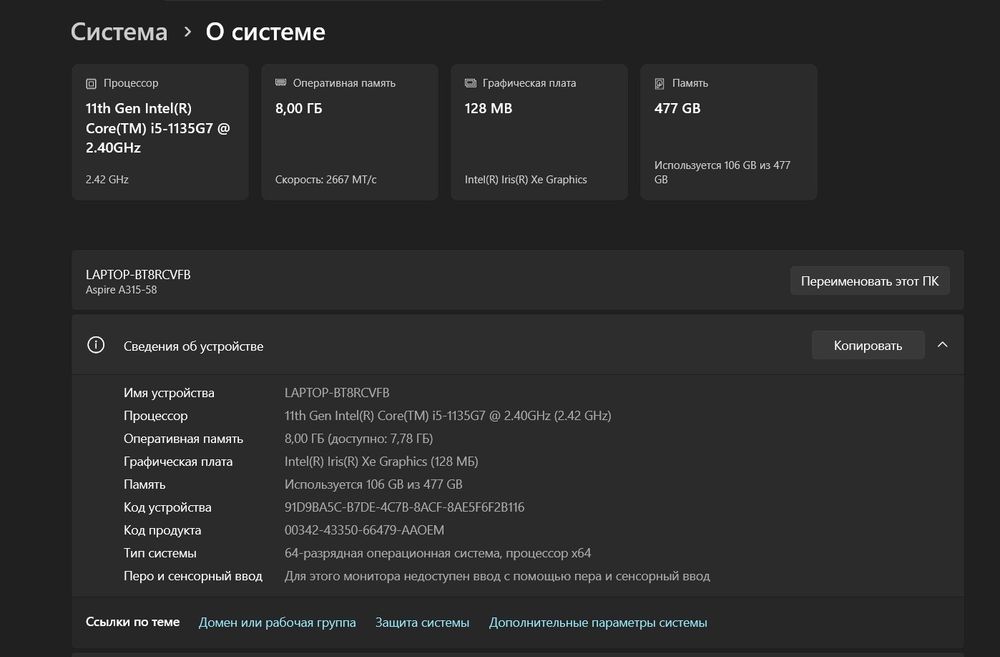Click 2.42 GHz text in processor card
Screen dimensions: 1000x657
point(107,179)
